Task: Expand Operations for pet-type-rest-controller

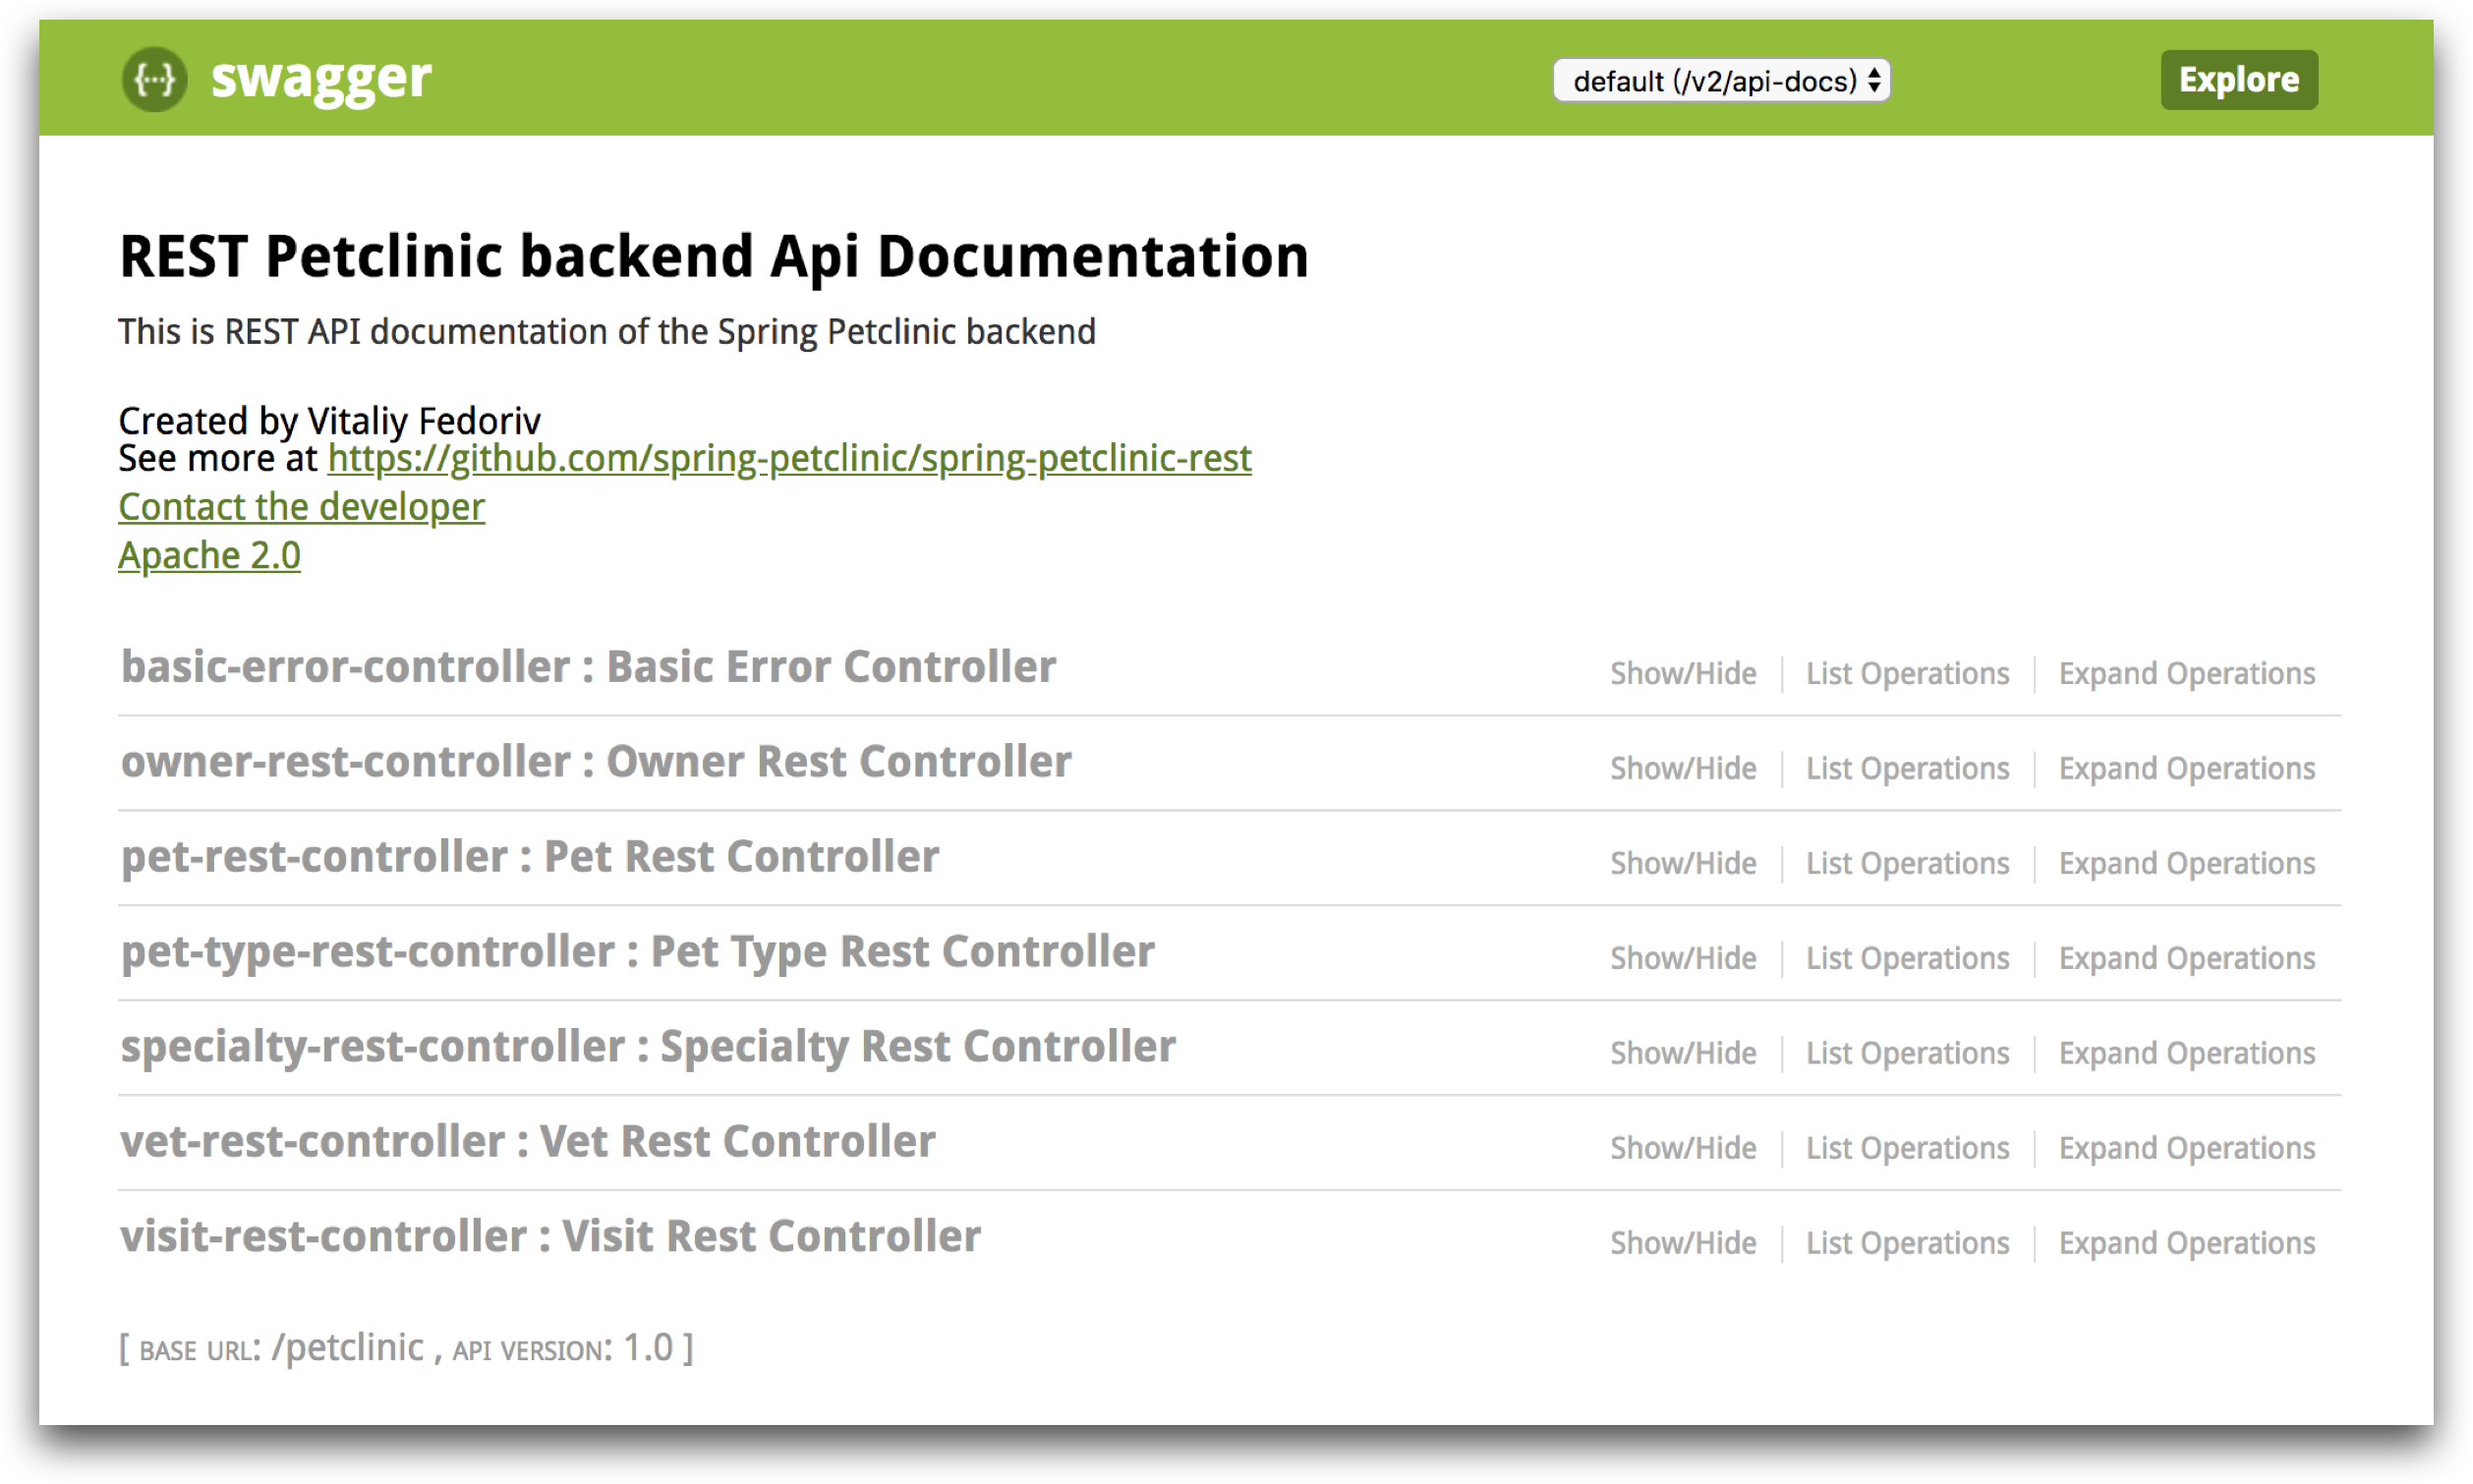Action: (x=2187, y=958)
